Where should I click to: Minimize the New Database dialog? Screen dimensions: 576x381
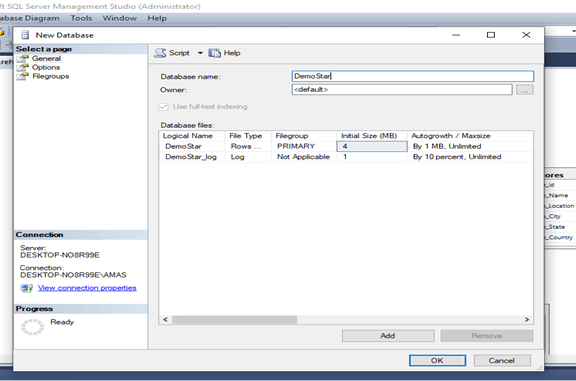tap(456, 35)
